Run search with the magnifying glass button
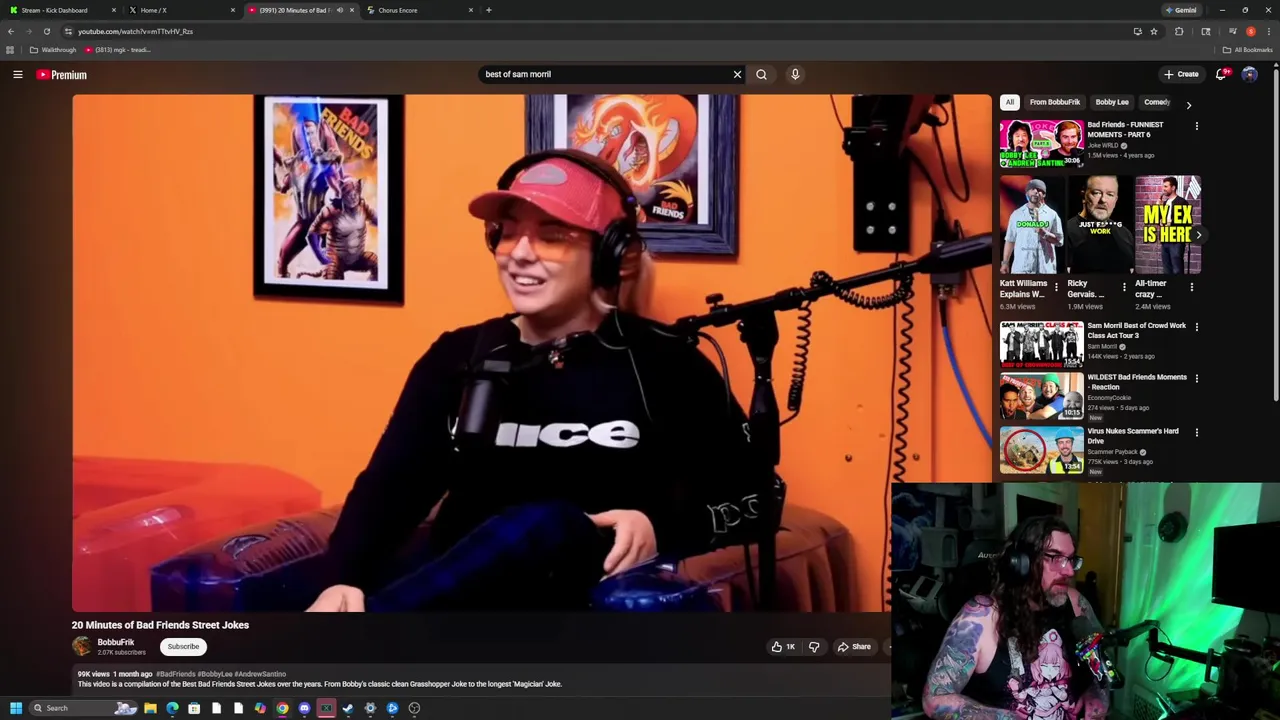Image resolution: width=1280 pixels, height=720 pixels. (x=761, y=74)
